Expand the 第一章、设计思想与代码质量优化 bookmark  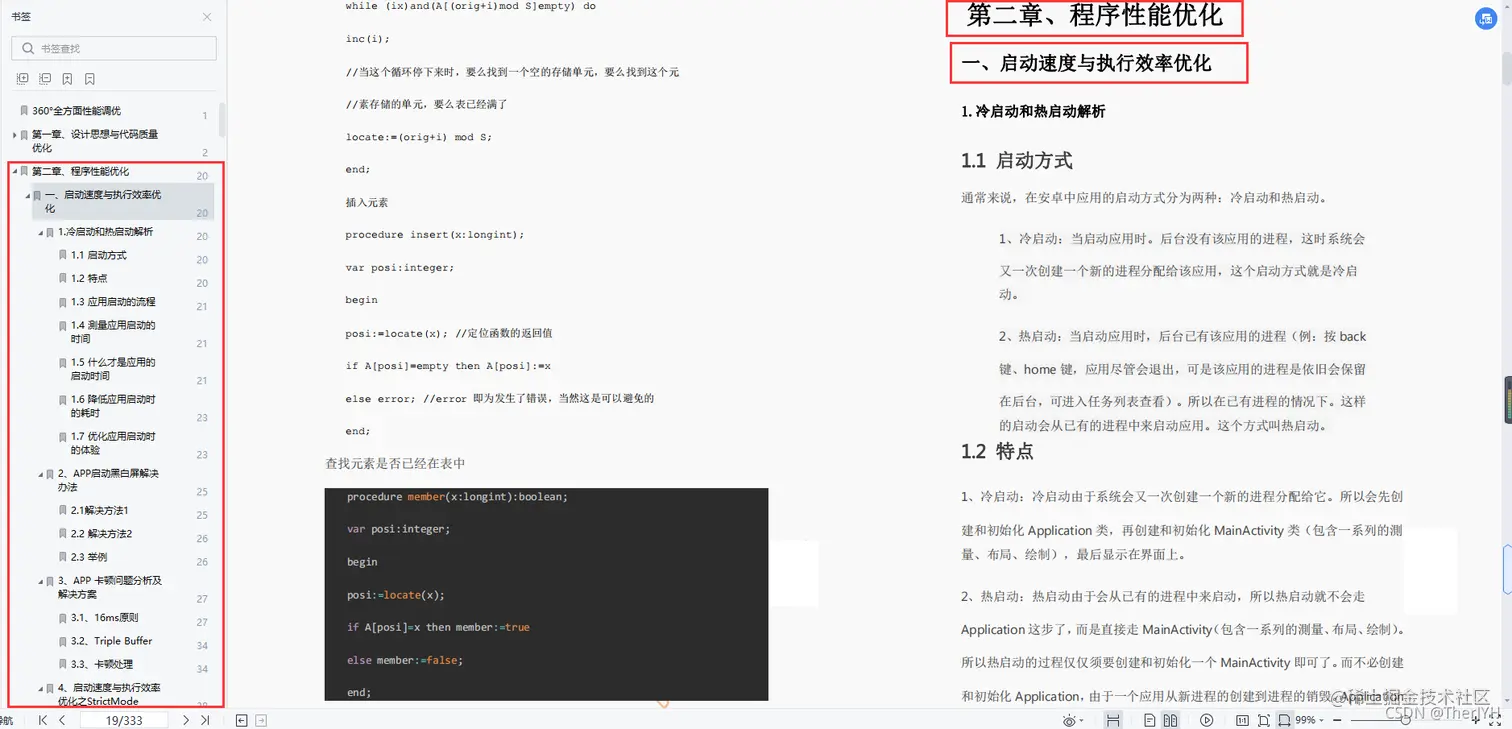pyautogui.click(x=14, y=134)
